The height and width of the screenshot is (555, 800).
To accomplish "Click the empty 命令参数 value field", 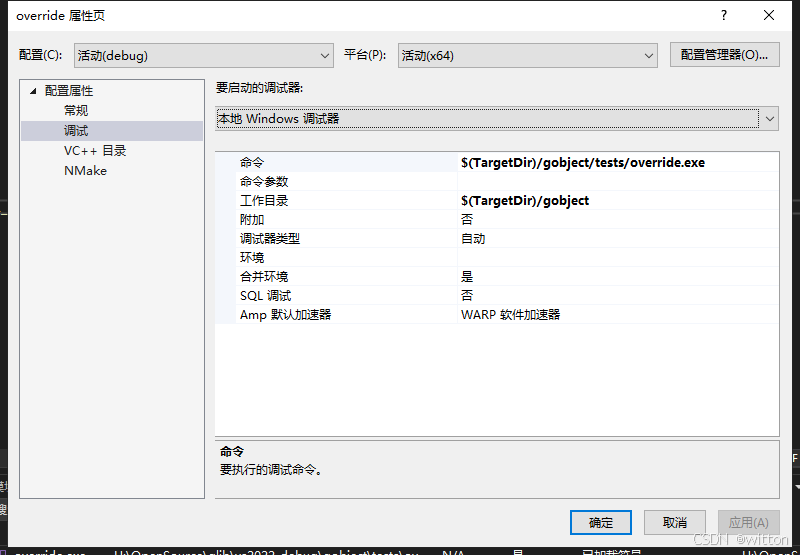I will pyautogui.click(x=616, y=181).
